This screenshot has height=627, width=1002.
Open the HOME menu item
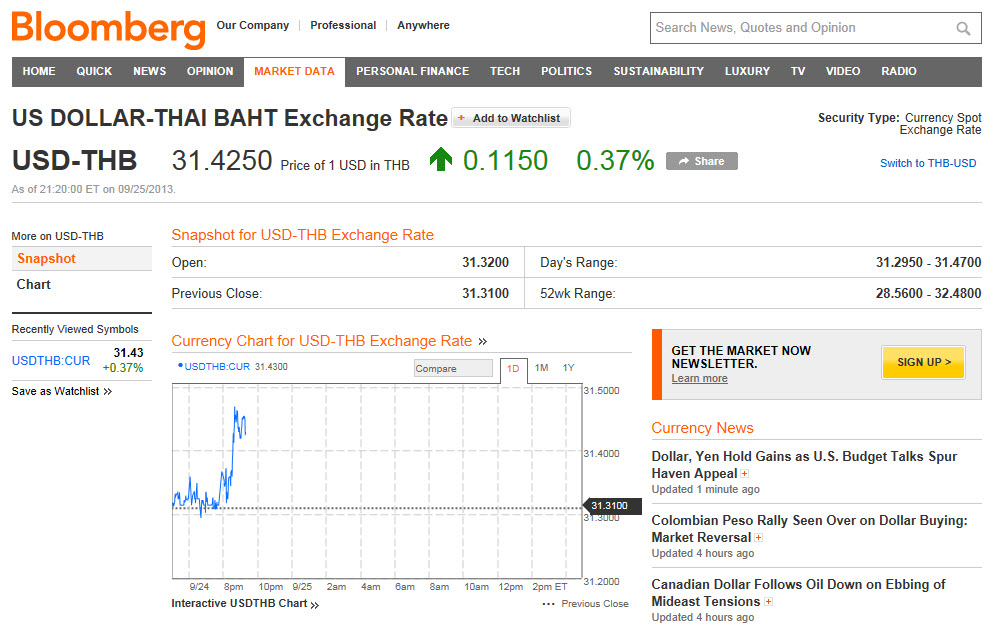coord(39,72)
